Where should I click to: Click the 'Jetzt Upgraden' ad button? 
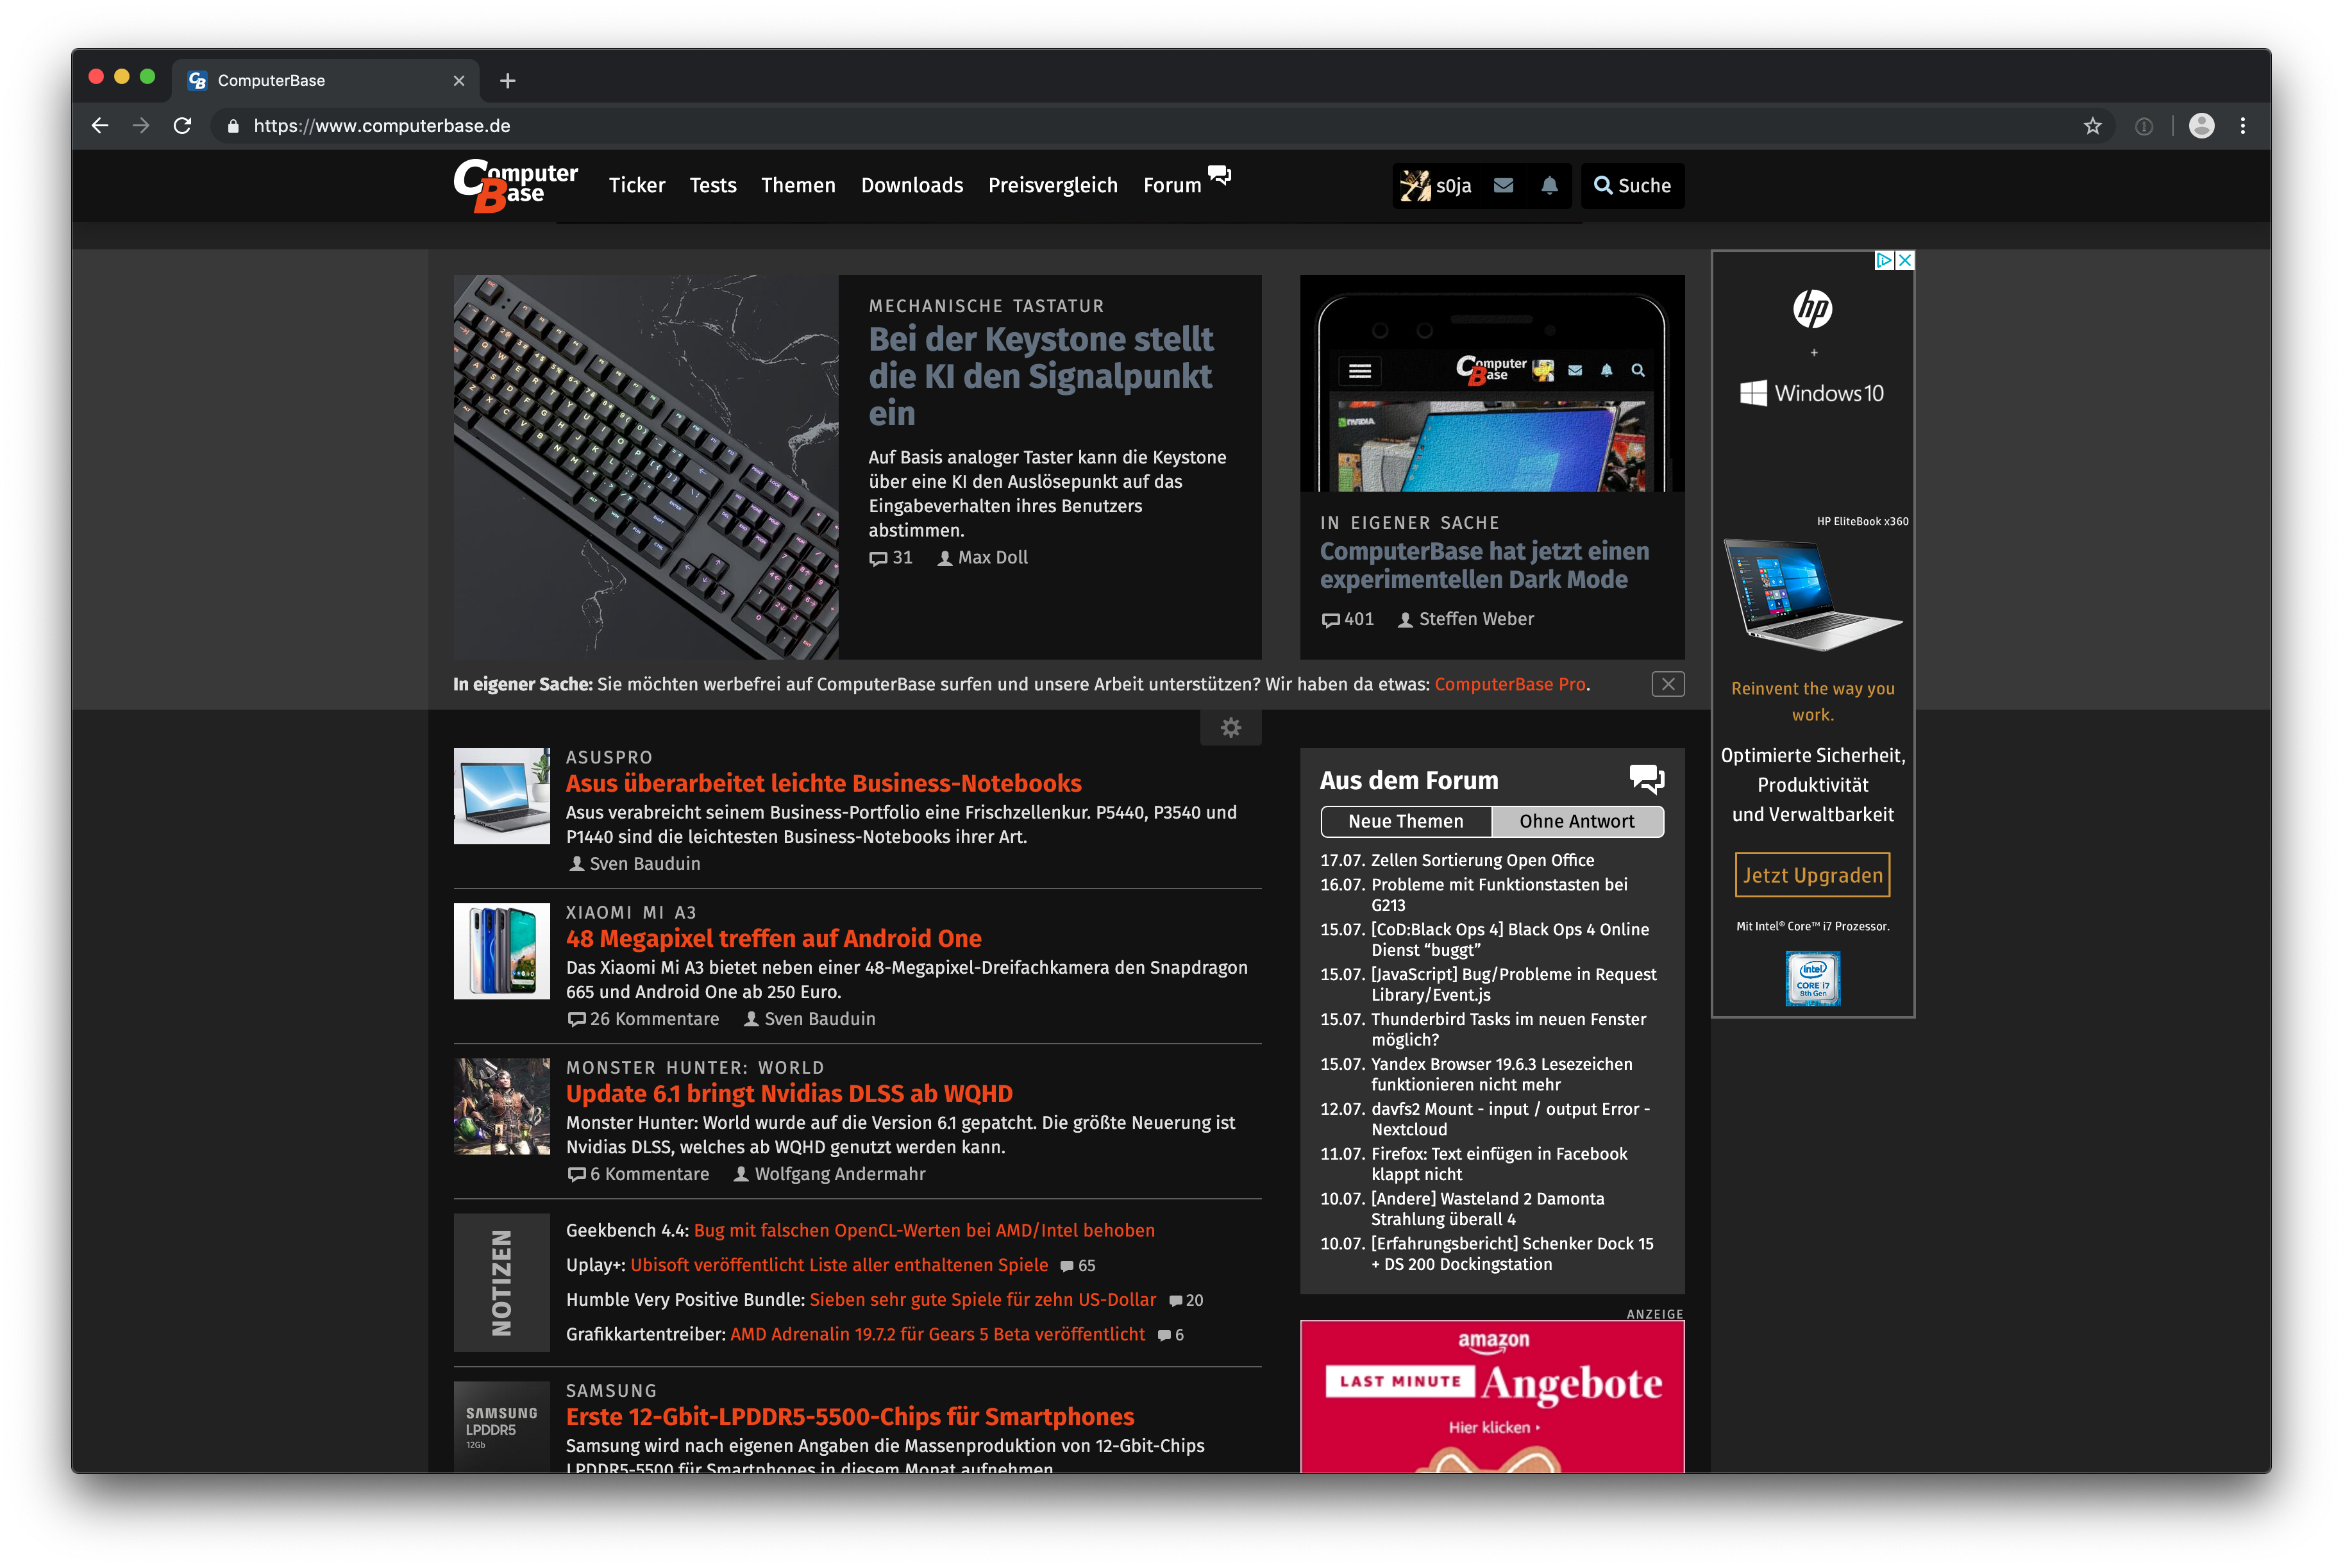pyautogui.click(x=1812, y=875)
